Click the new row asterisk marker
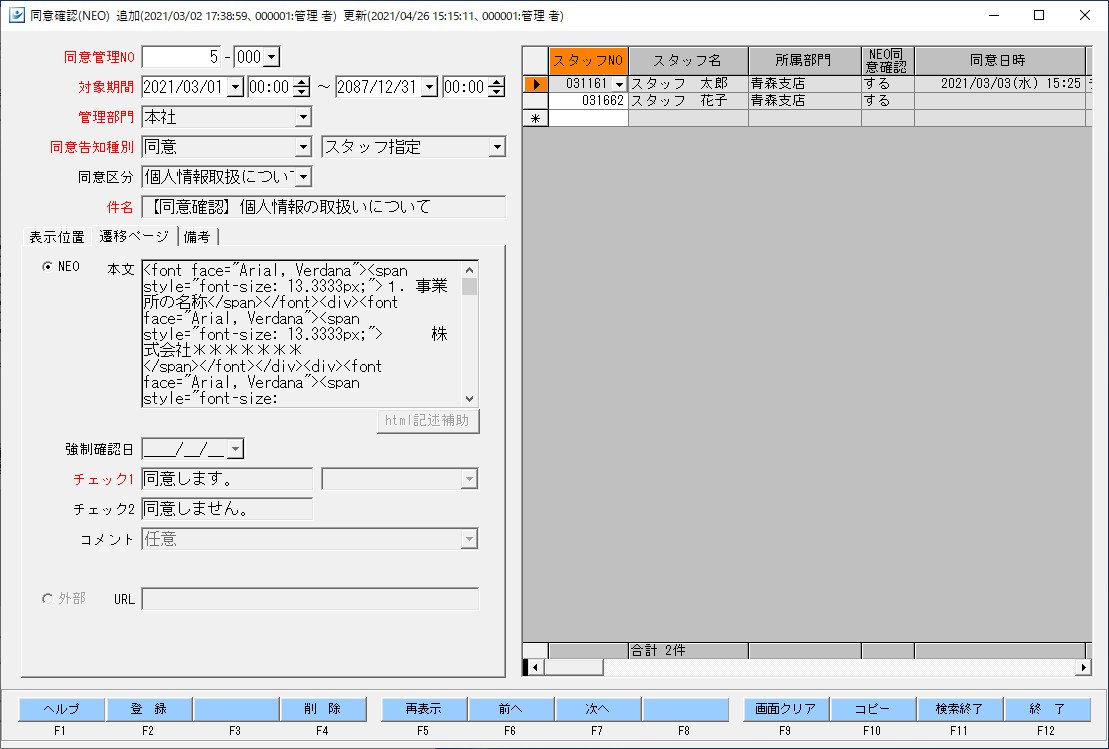The image size is (1109, 749). click(535, 118)
